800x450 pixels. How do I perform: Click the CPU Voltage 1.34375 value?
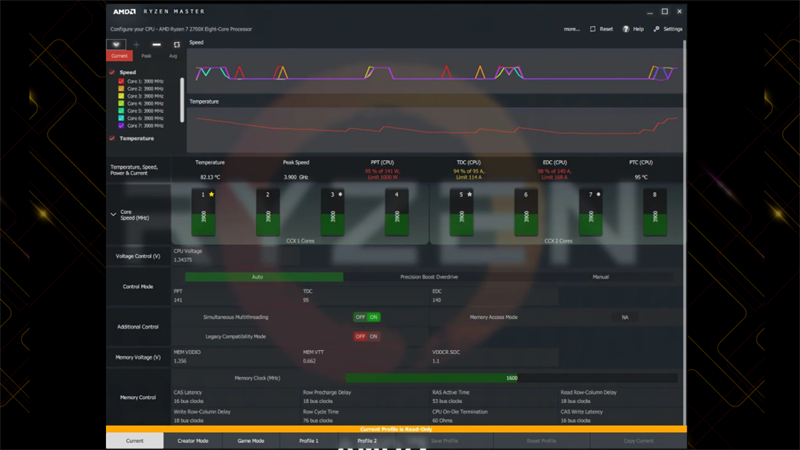[x=183, y=260]
